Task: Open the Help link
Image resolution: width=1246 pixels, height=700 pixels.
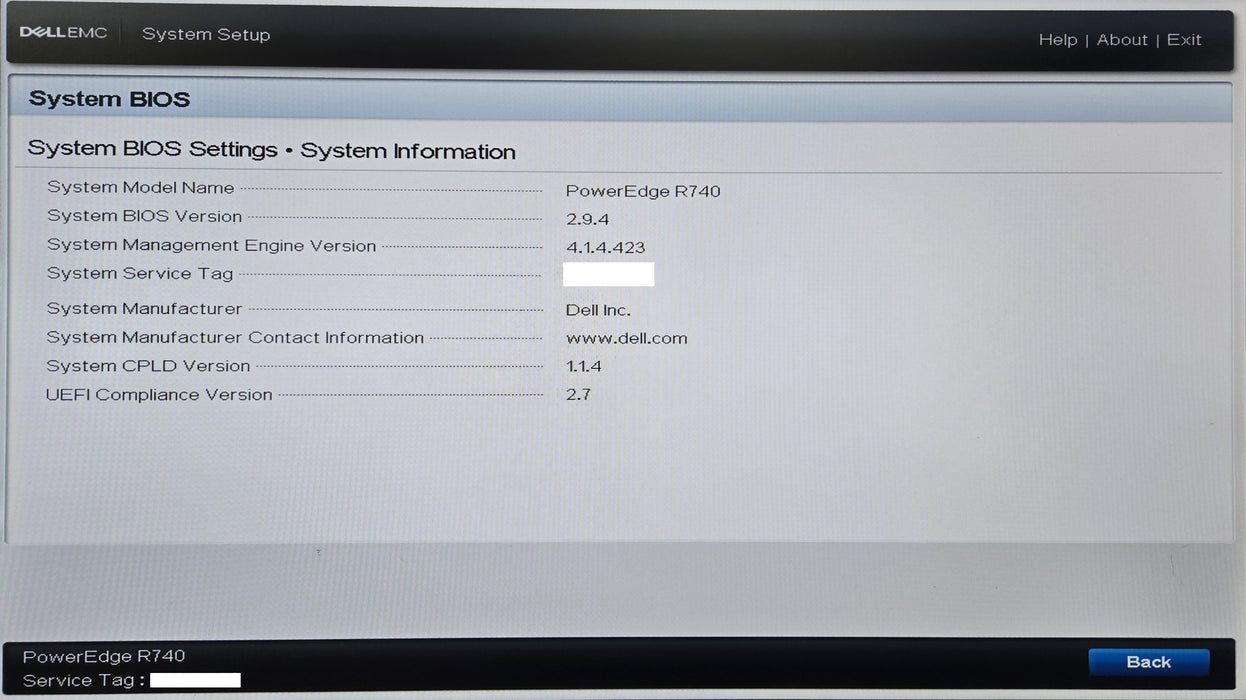Action: tap(1057, 40)
